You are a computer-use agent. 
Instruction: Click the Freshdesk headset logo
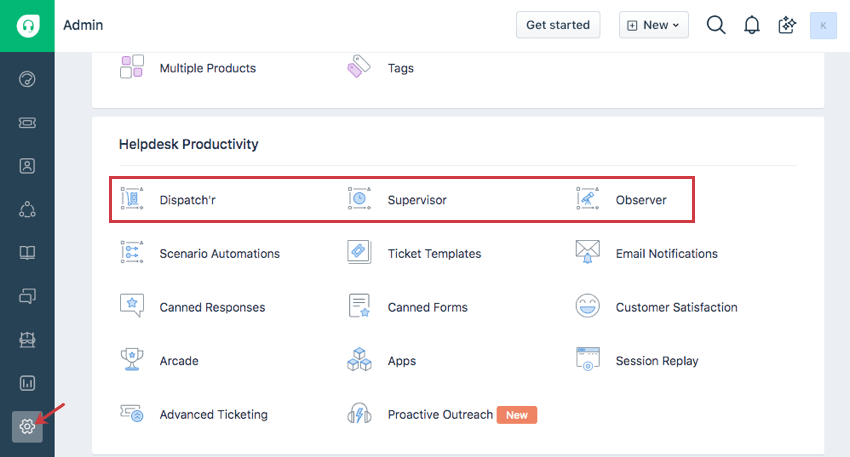point(27,25)
